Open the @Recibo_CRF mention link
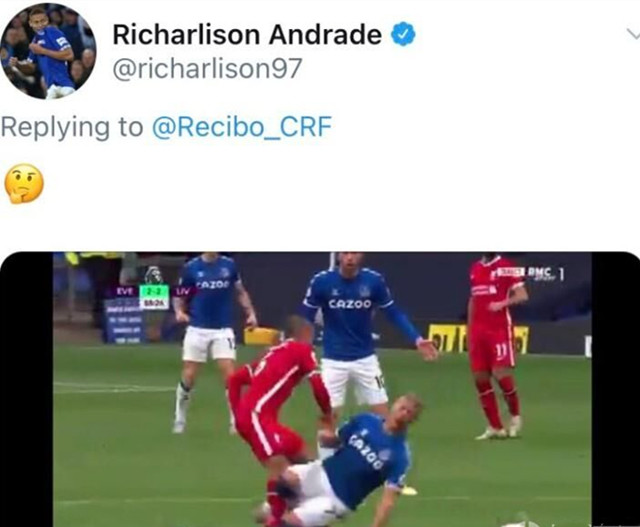Viewport: 640px width, 527px height. pyautogui.click(x=242, y=127)
